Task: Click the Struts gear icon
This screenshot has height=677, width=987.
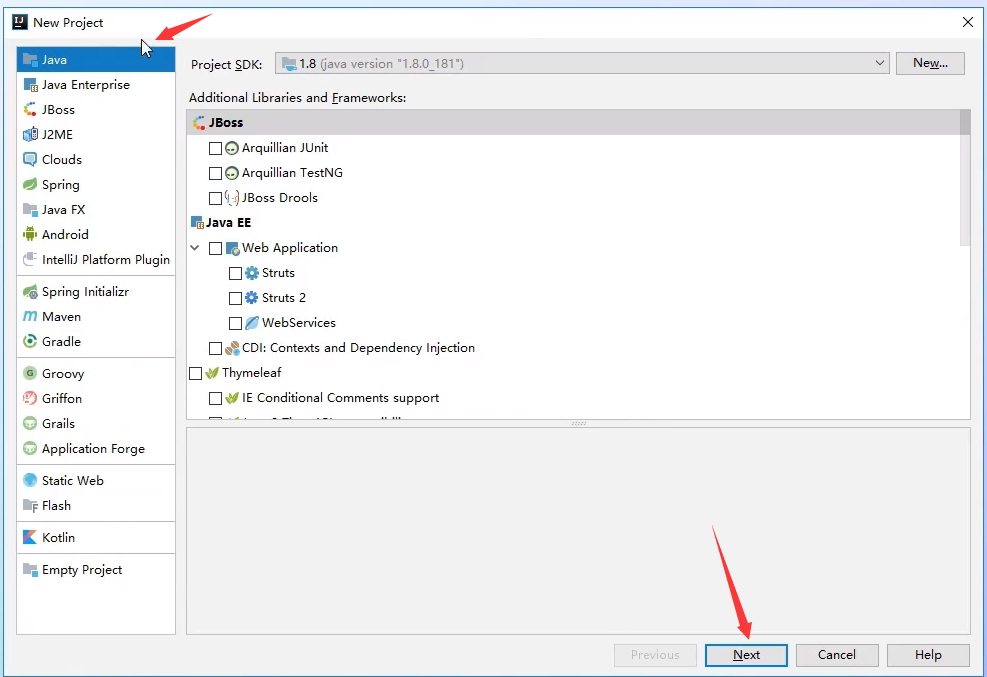Action: [252, 273]
